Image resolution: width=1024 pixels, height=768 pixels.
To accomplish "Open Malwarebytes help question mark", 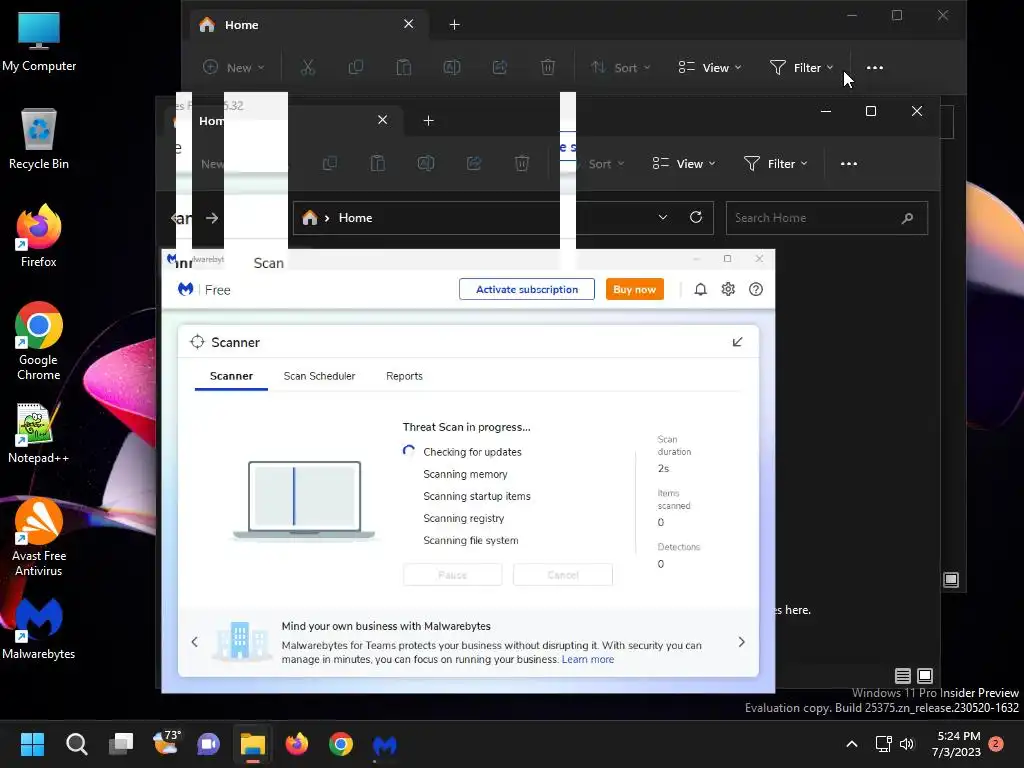I will pyautogui.click(x=756, y=289).
